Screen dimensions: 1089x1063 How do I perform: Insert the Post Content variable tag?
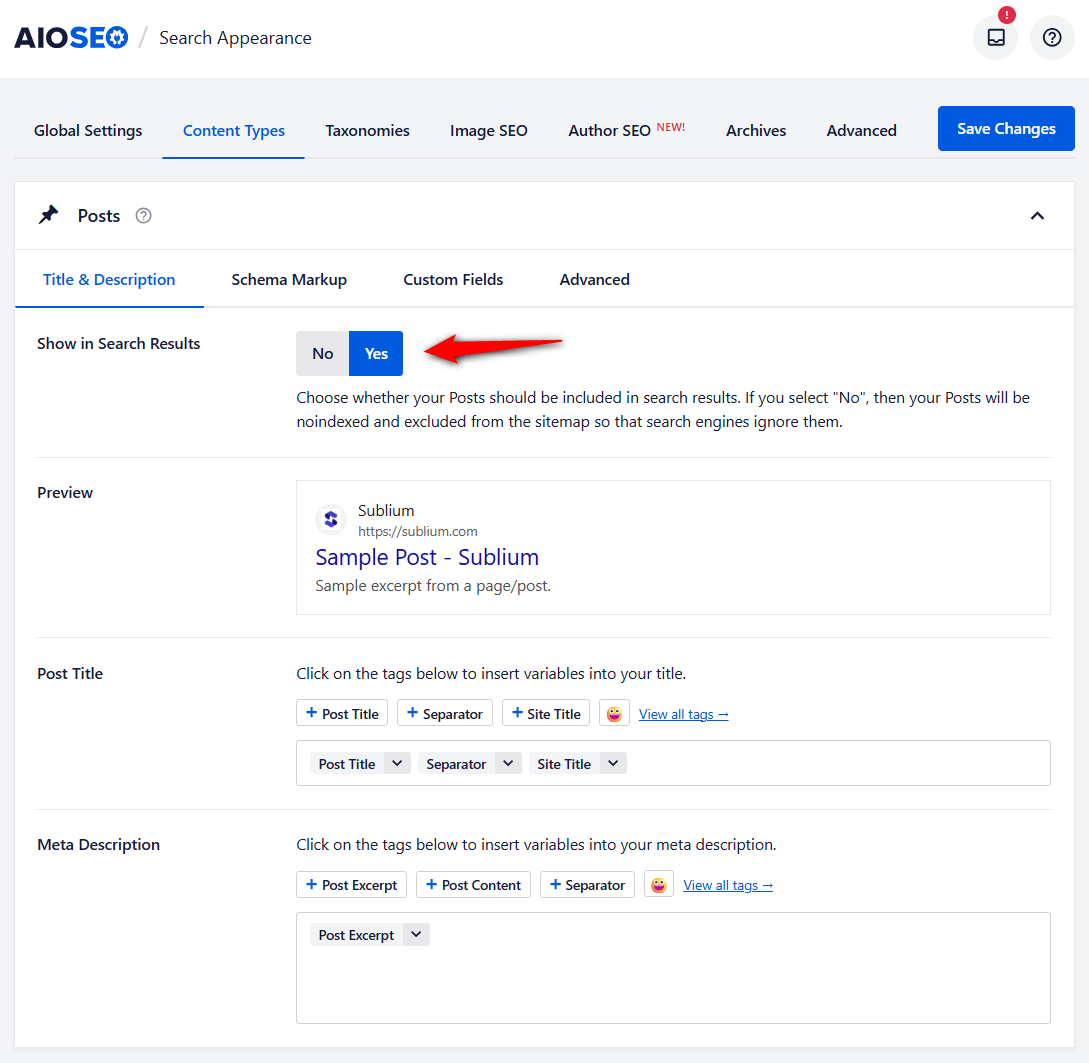point(473,884)
